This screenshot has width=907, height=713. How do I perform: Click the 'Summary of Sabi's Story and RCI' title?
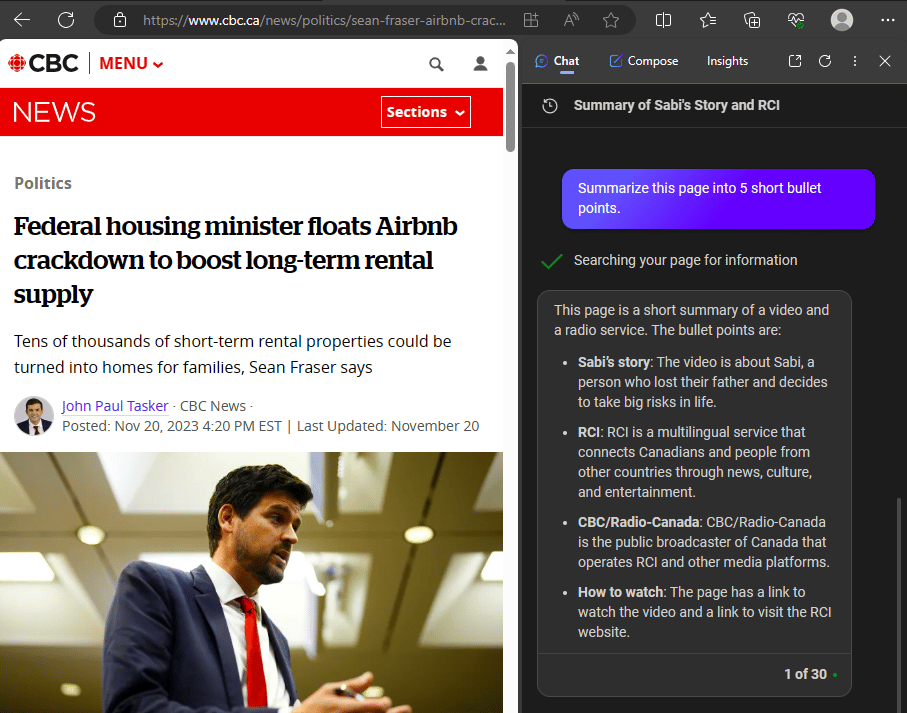pyautogui.click(x=676, y=105)
